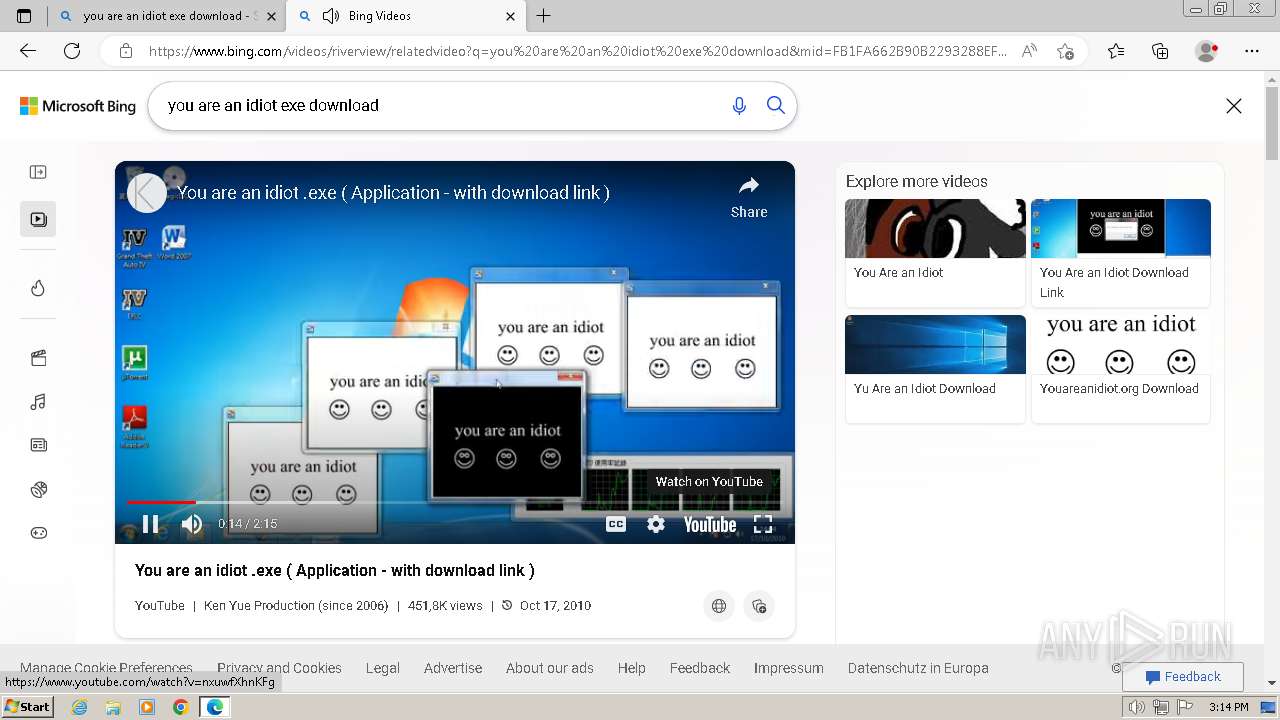Launch Internet Explorer from taskbar
This screenshot has width=1280, height=720.
[x=79, y=707]
